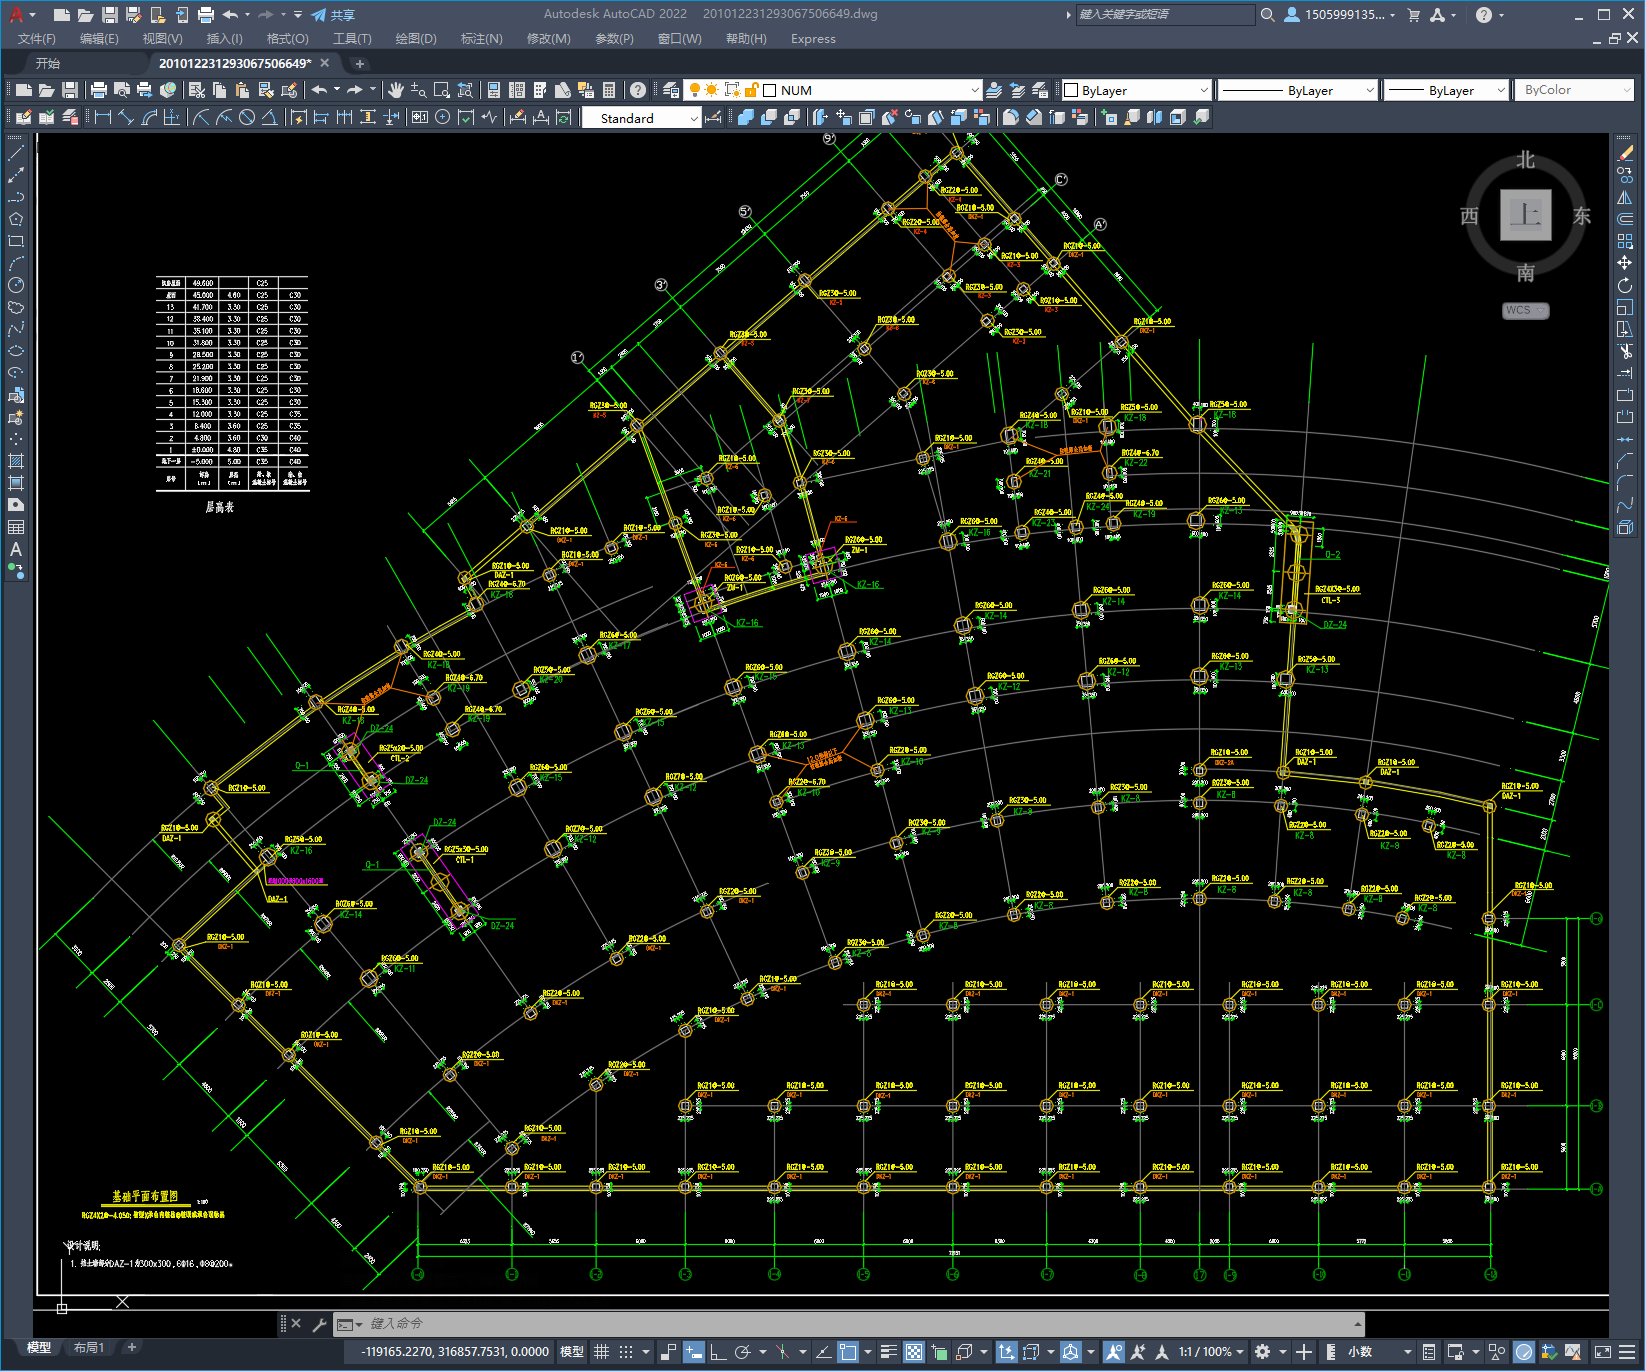Switch to the 开始 tab

[48, 63]
